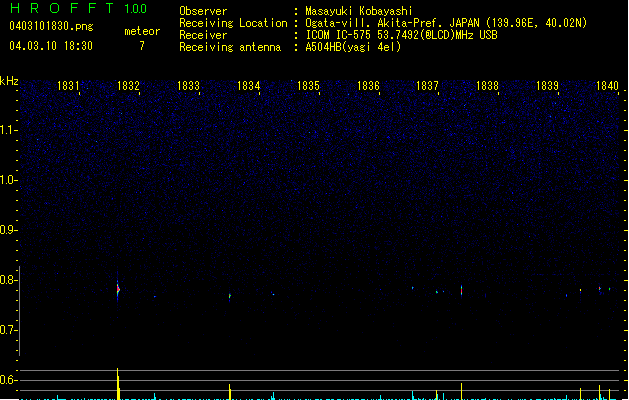Click the 1834 time axis marker
The image size is (629, 400).
click(x=248, y=86)
